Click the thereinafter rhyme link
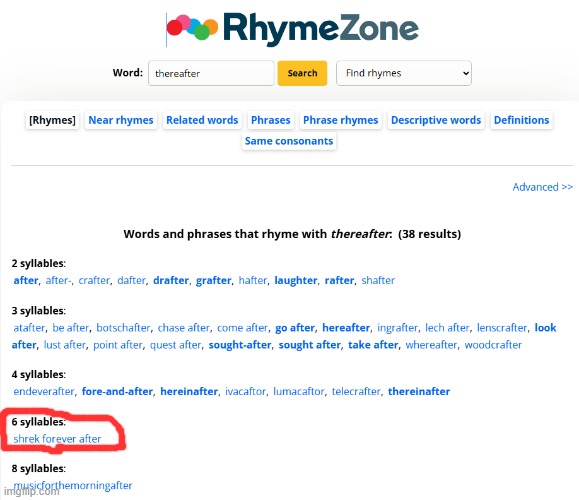579x500 pixels. pyautogui.click(x=419, y=391)
